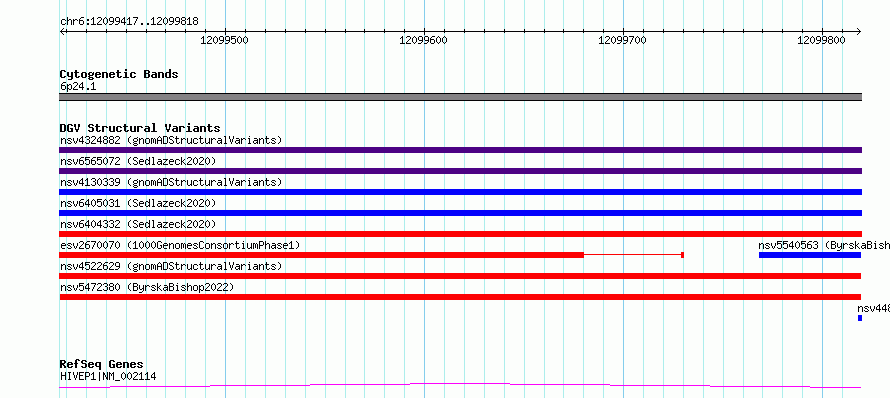Open the partially visible nsv448 variant label
The height and width of the screenshot is (398, 890).
coord(873,308)
